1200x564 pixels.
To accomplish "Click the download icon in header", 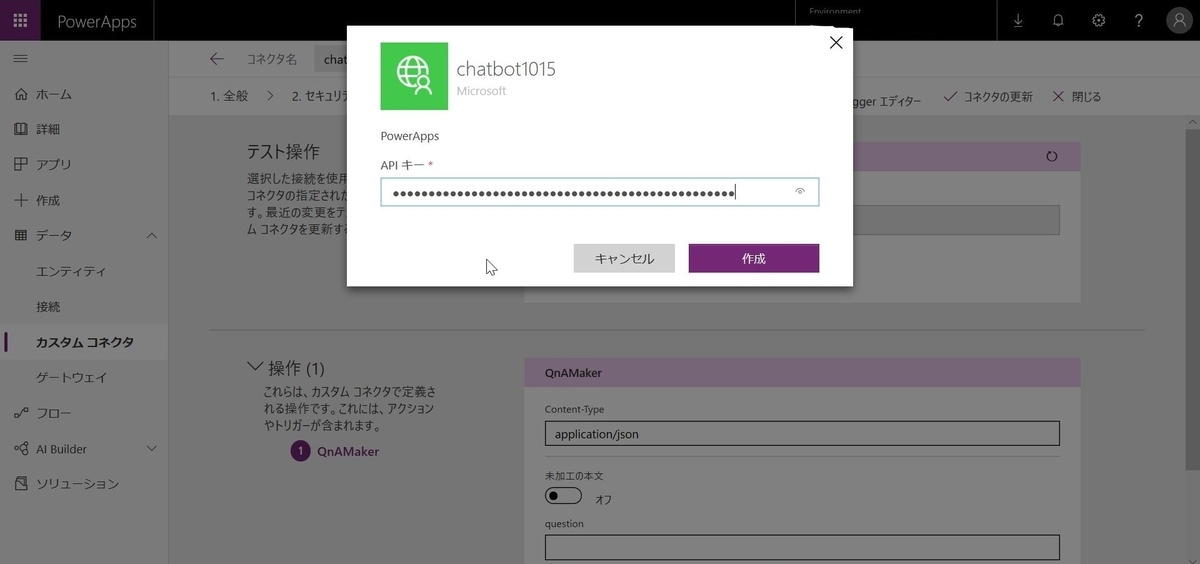I will (1018, 21).
